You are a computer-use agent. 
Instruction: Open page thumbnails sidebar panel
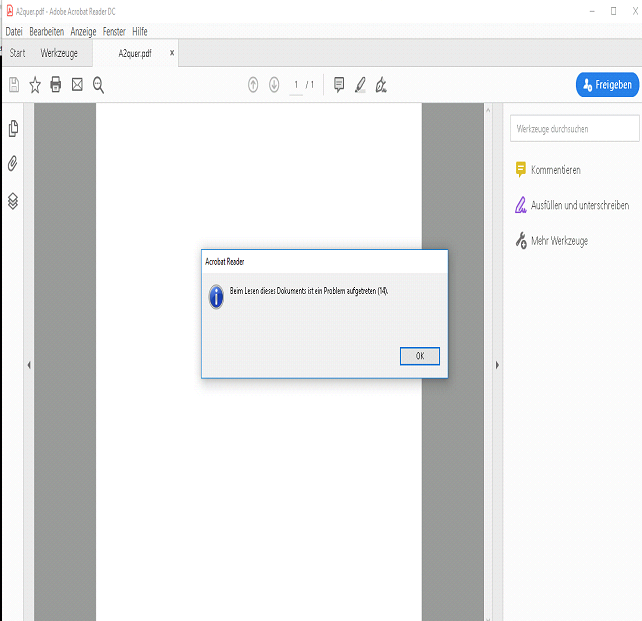pyautogui.click(x=13, y=129)
